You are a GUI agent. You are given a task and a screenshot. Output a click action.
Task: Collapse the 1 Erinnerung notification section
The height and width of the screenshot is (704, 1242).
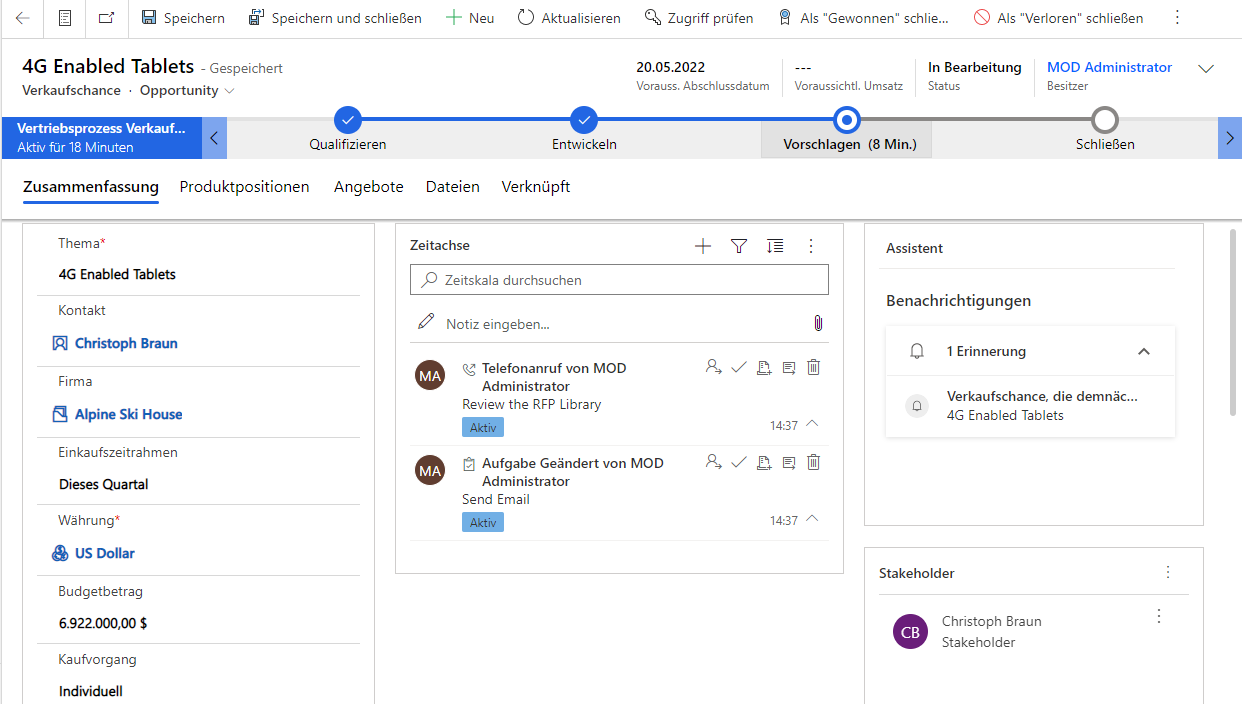[1144, 351]
